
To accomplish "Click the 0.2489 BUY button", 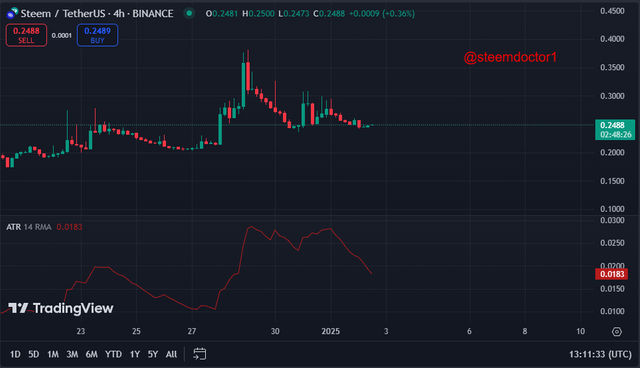I will tap(98, 35).
